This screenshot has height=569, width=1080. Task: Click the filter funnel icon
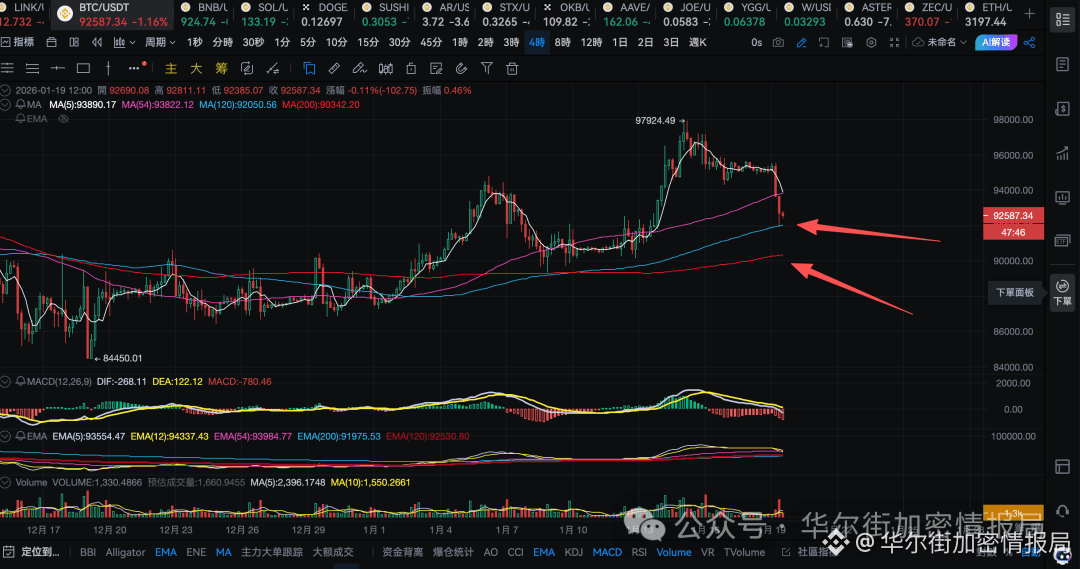pos(487,68)
